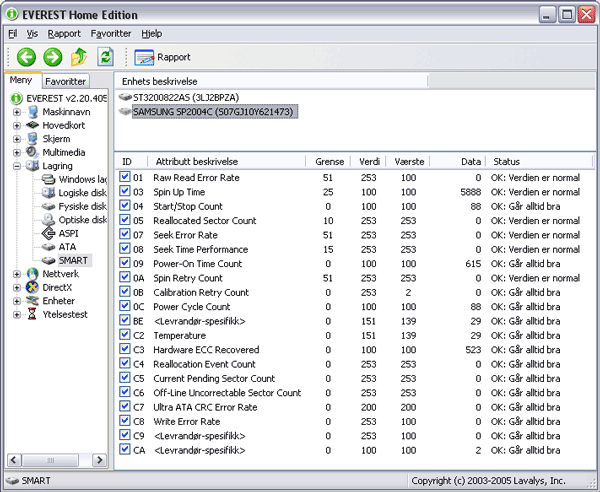Sort by Værste column header
Screen dimensions: 600x492
[x=408, y=161]
